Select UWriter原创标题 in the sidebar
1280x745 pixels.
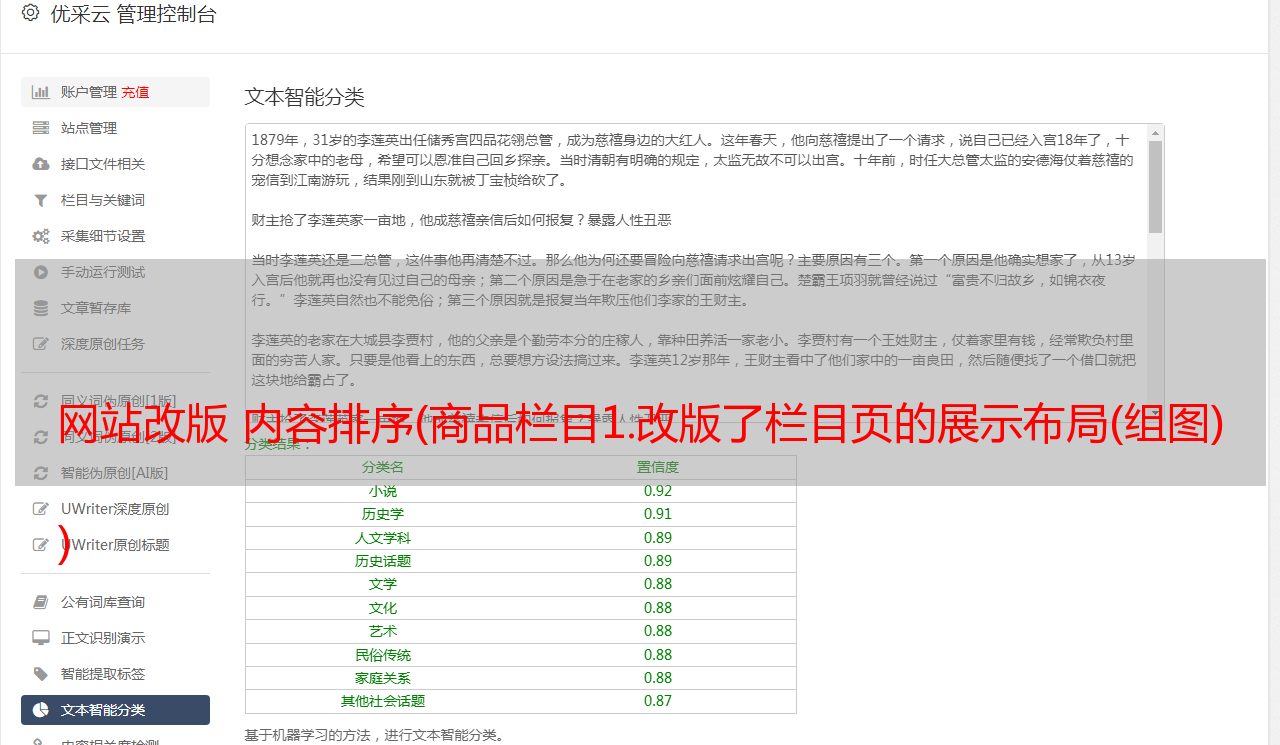(x=115, y=545)
